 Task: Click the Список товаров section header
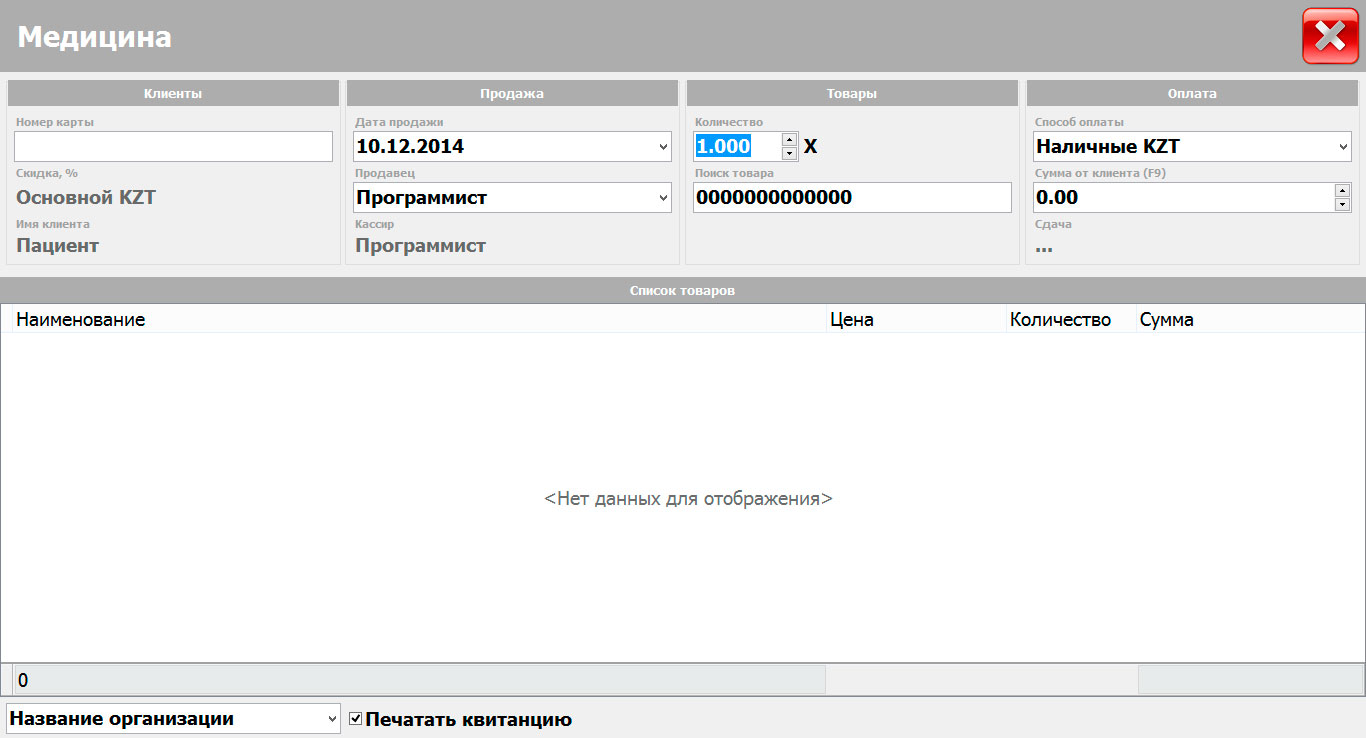tap(683, 290)
